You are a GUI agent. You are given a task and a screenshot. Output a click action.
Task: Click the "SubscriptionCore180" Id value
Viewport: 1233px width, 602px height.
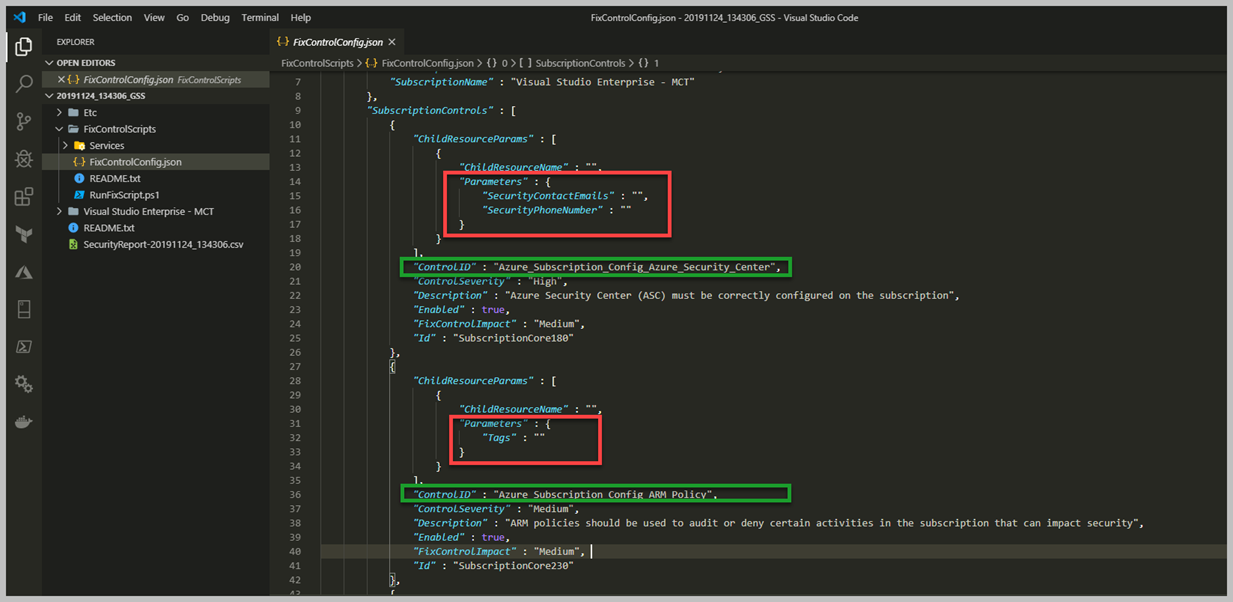[x=514, y=338]
